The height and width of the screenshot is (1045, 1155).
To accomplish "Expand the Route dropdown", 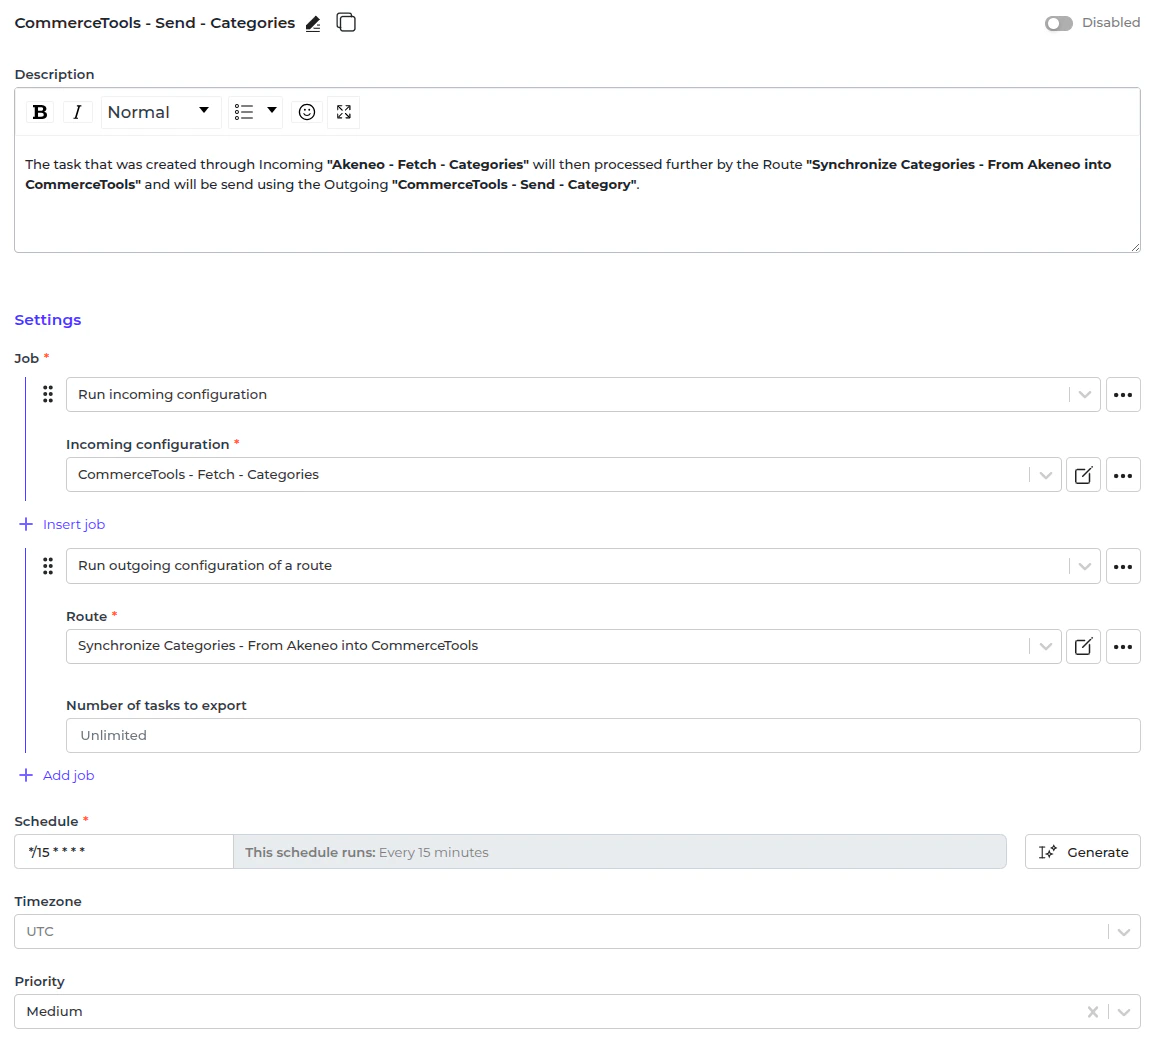I will coord(1045,646).
